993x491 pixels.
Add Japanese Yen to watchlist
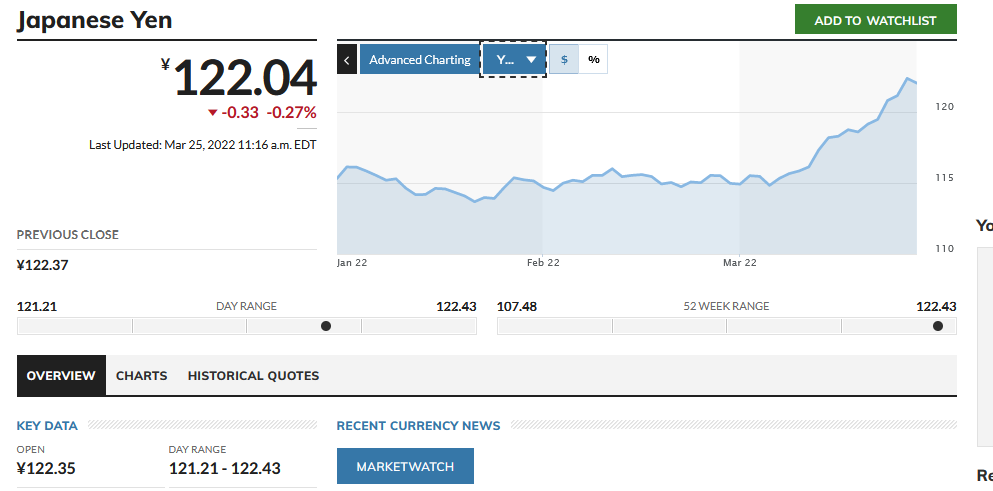[875, 20]
